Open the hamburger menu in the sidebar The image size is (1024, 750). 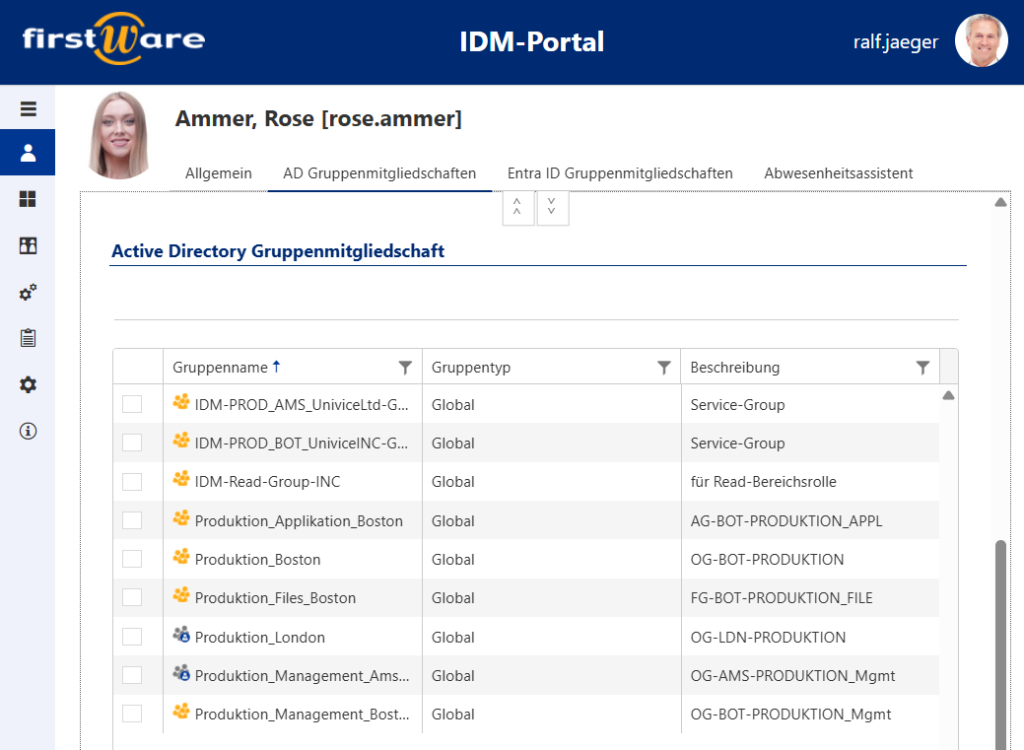(x=27, y=107)
